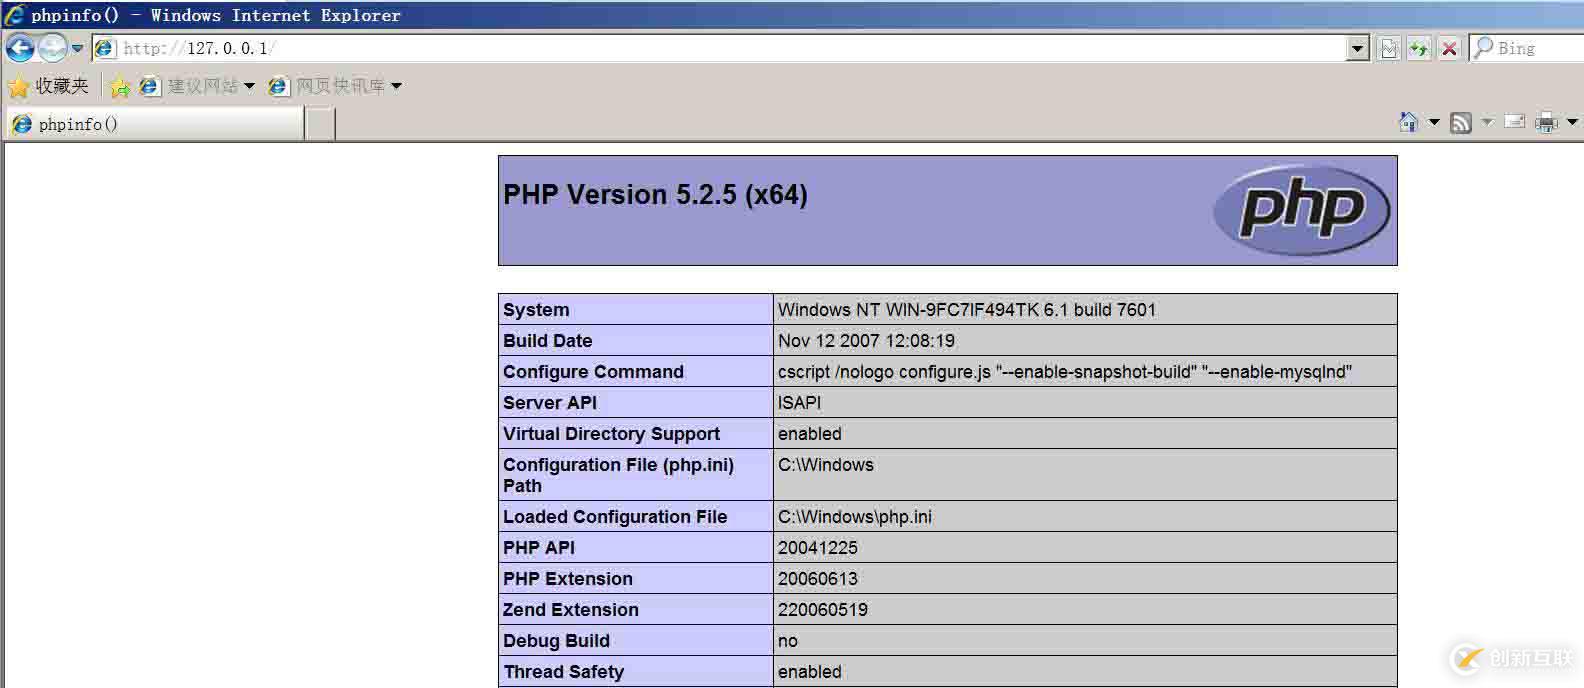Click the 'Configure Command' row label
Viewport: 1584px width, 688px height.
pyautogui.click(x=593, y=372)
